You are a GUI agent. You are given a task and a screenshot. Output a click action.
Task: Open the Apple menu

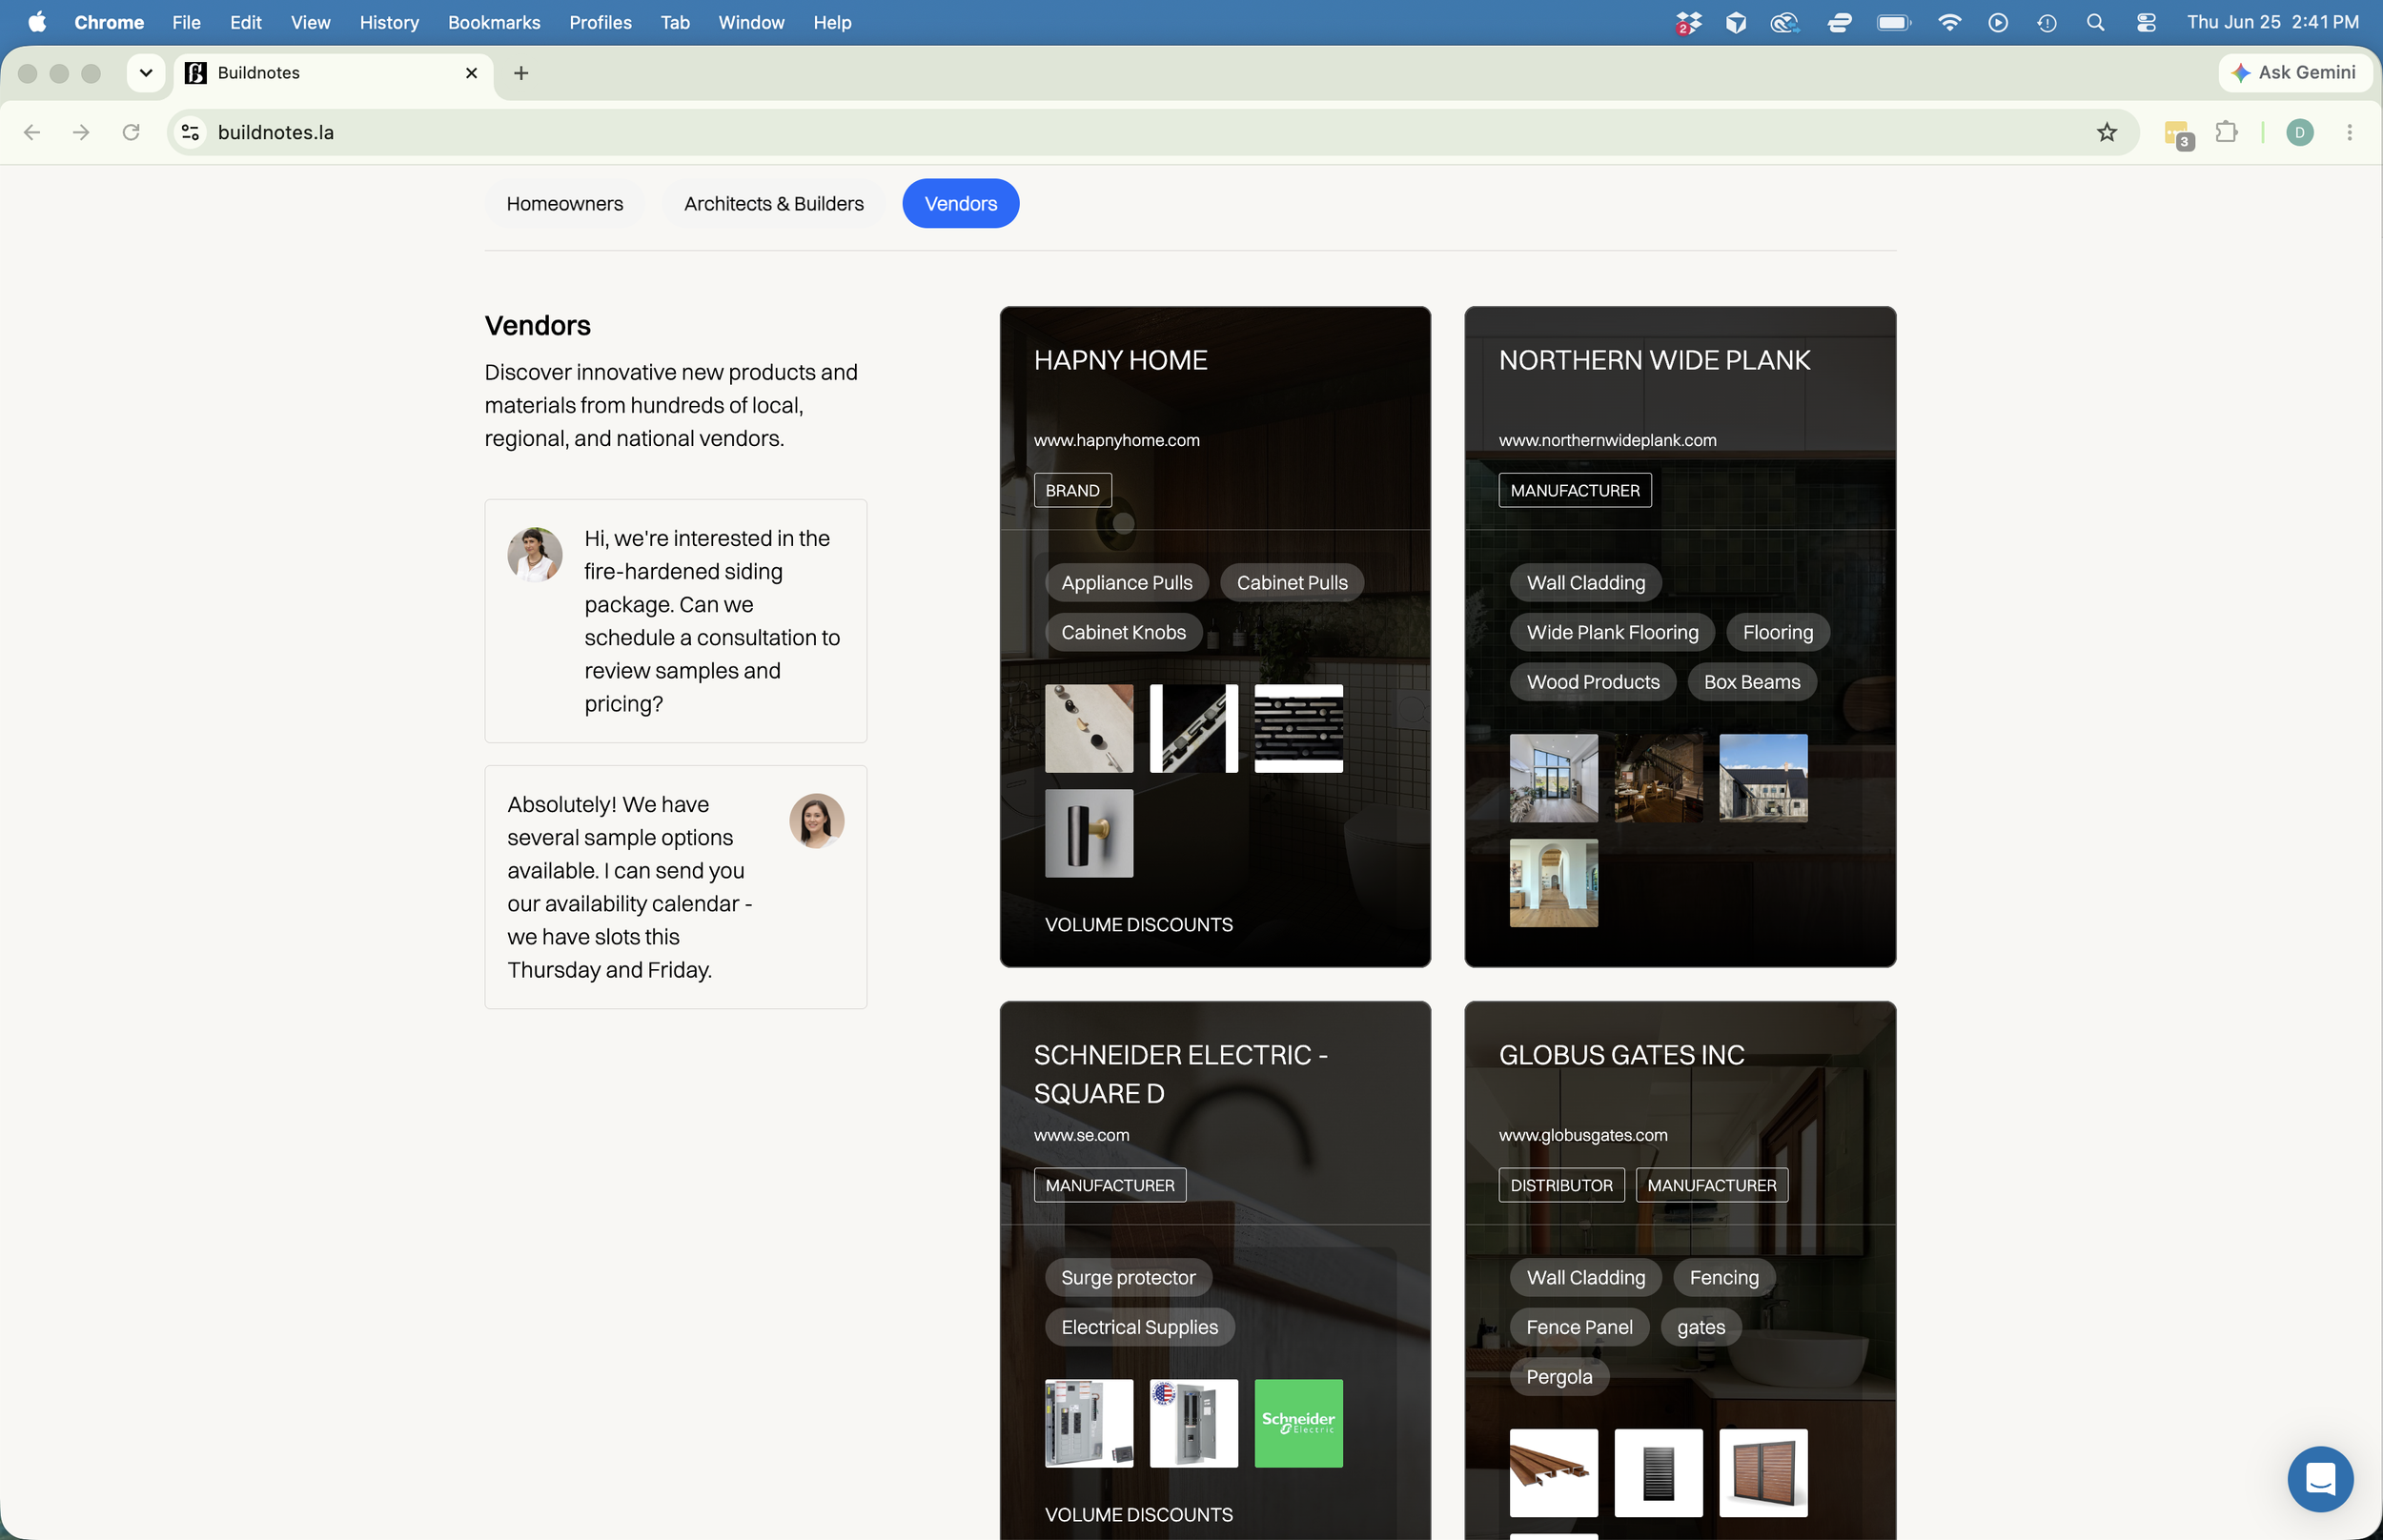37,22
